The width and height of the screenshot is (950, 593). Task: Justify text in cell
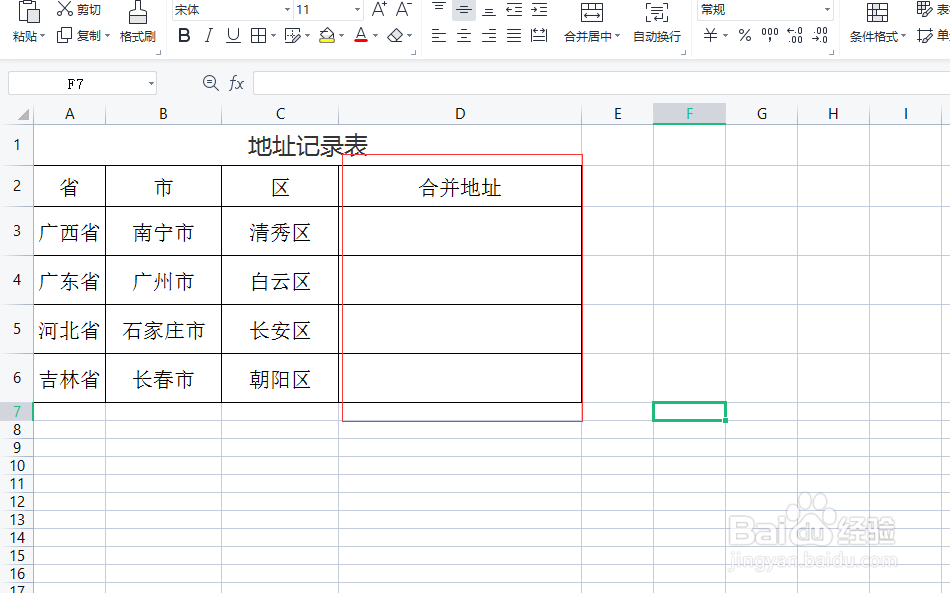pos(514,36)
